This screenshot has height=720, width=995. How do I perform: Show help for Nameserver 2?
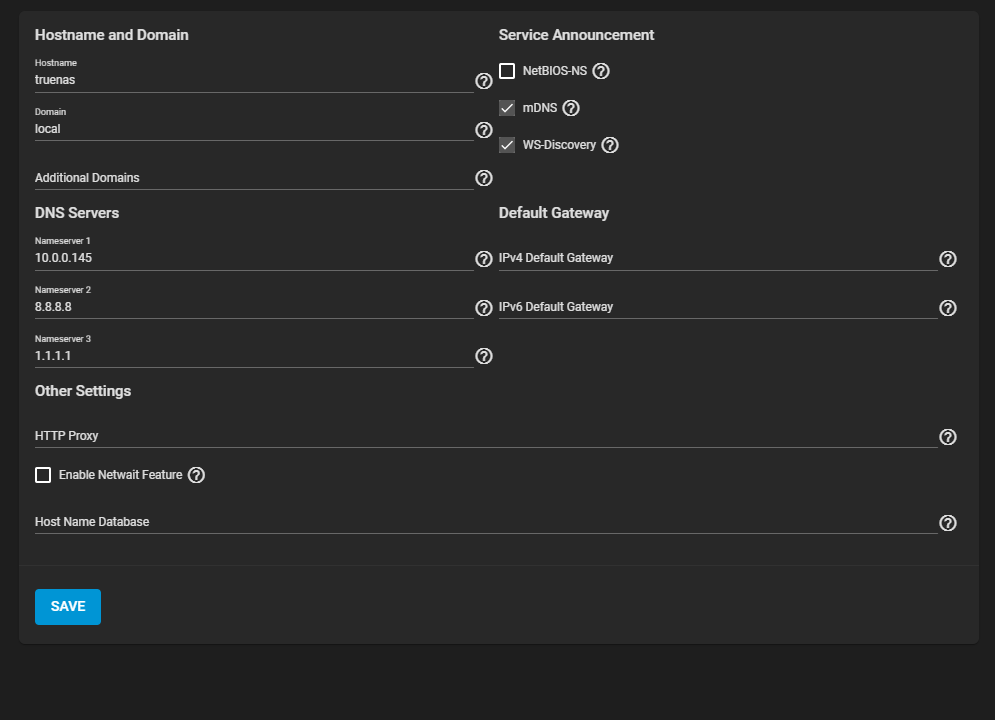point(483,308)
